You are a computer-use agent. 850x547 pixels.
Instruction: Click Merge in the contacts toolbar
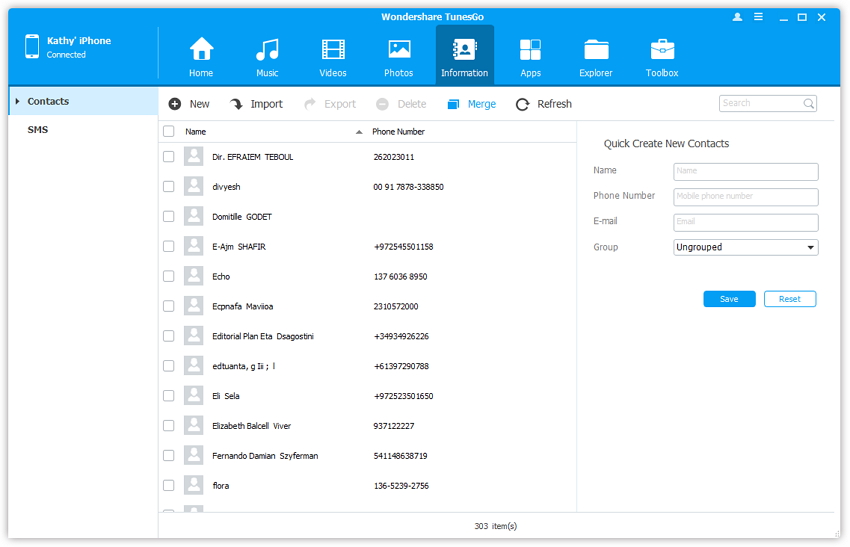coord(471,104)
